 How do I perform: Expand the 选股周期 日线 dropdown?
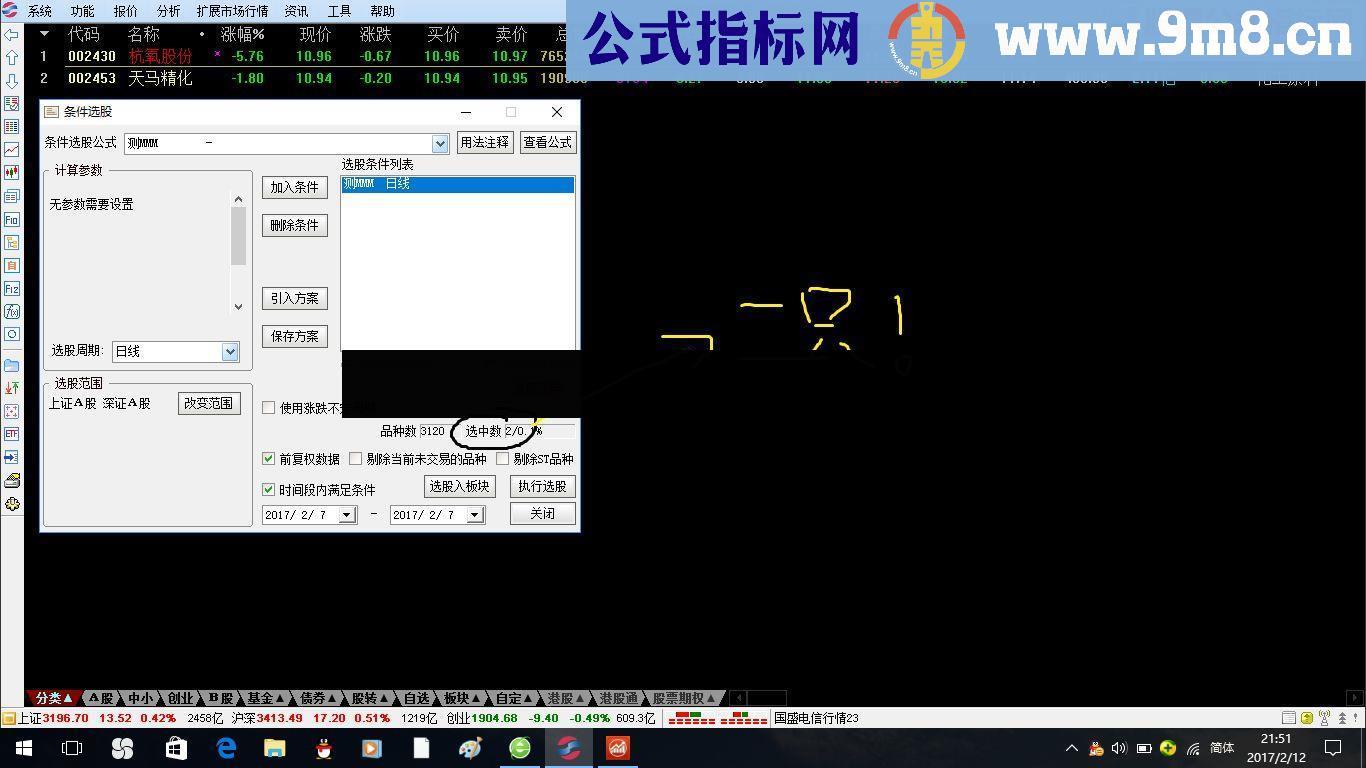click(230, 351)
